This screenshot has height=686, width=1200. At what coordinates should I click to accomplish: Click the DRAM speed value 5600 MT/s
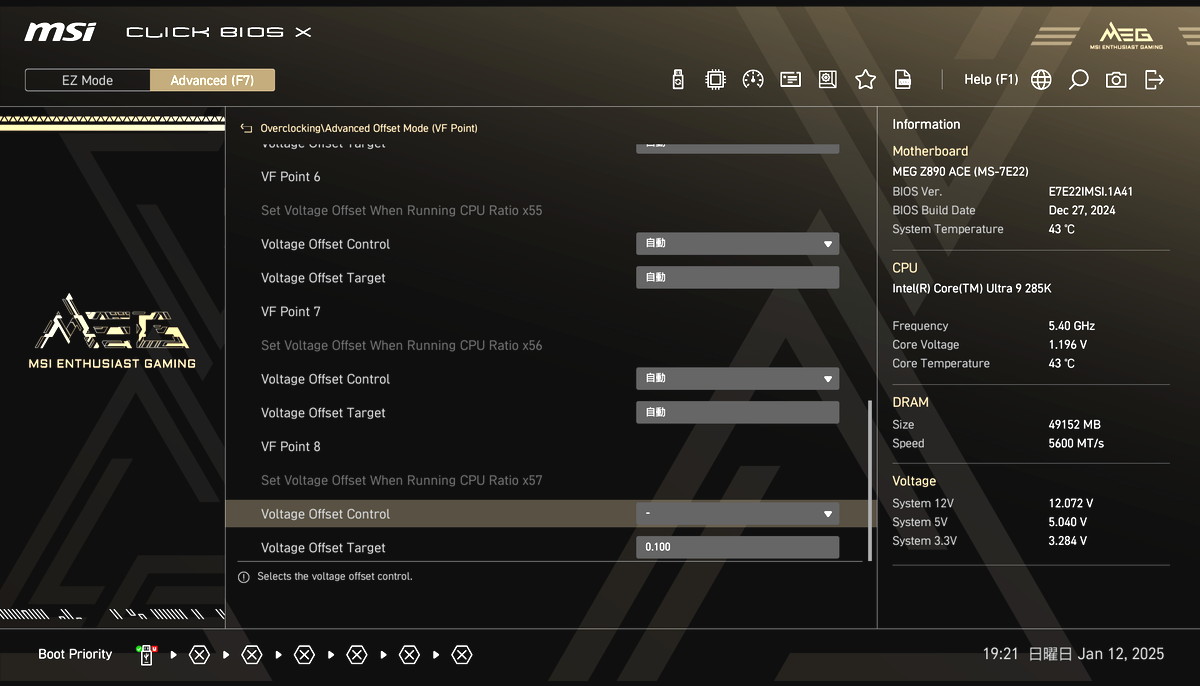coord(1076,444)
